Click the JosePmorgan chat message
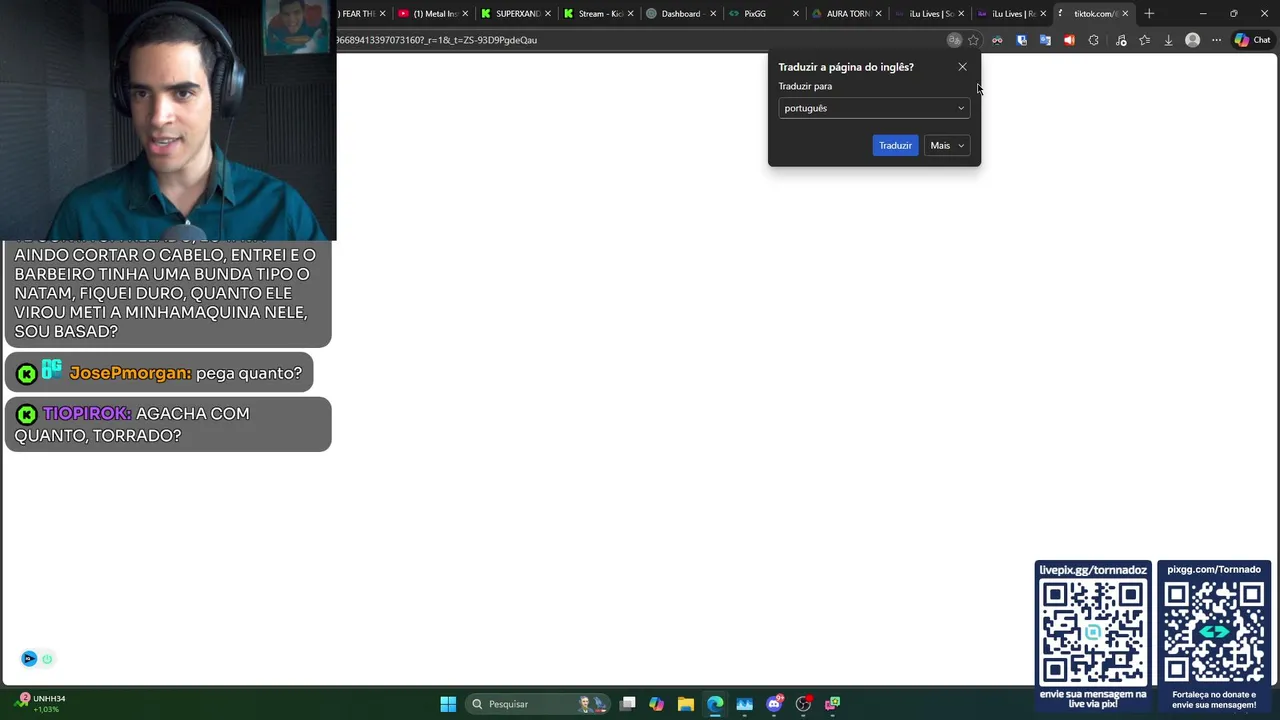Viewport: 1280px width, 720px height. pyautogui.click(x=159, y=373)
